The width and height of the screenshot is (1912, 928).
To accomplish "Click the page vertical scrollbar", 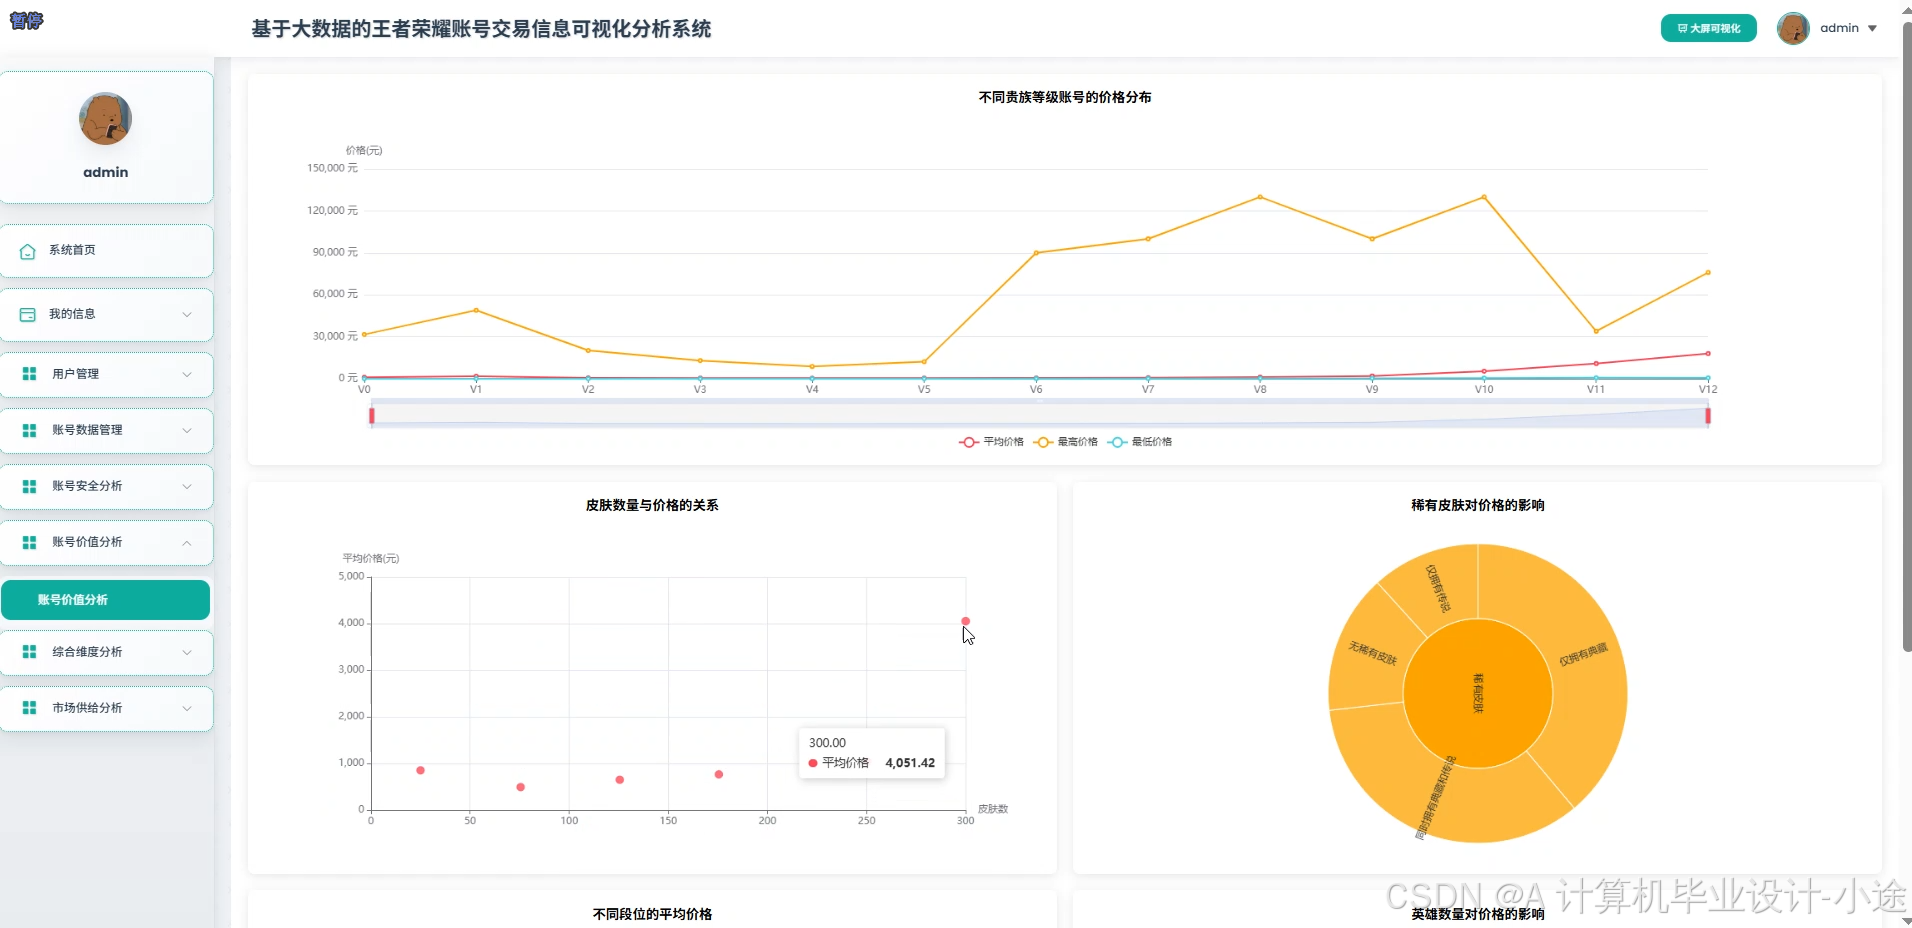I will [1906, 335].
